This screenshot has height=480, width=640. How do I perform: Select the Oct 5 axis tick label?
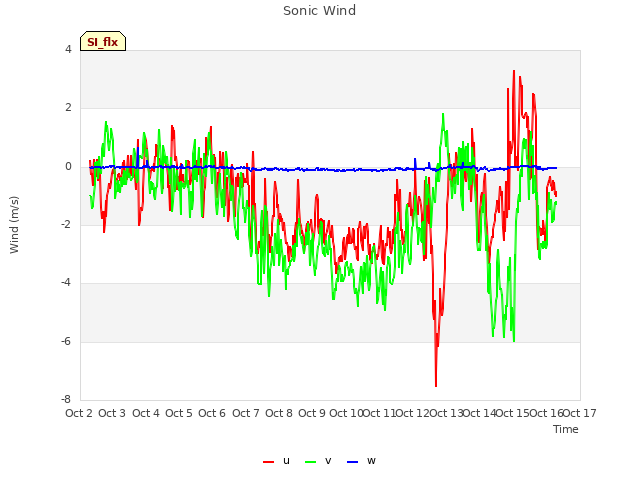pos(179,413)
